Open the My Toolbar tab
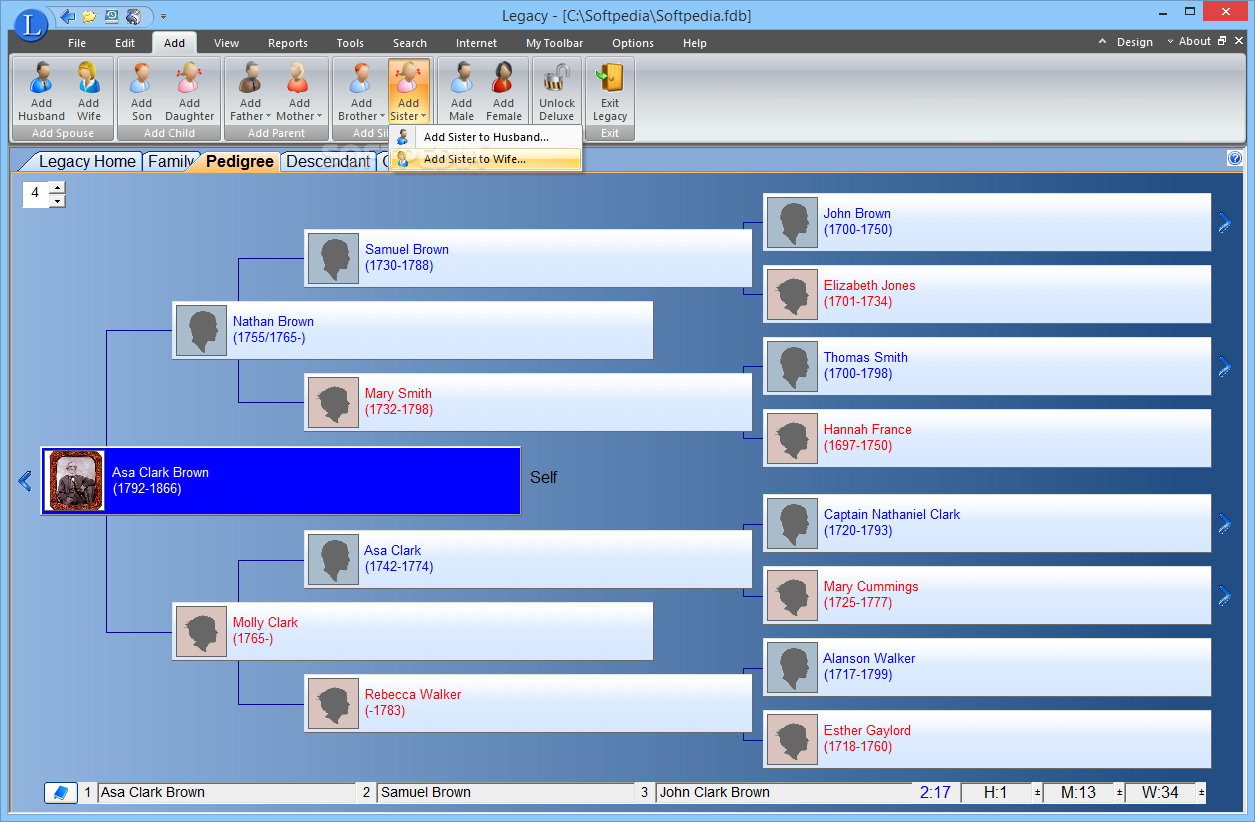The width and height of the screenshot is (1255, 822). [x=555, y=43]
